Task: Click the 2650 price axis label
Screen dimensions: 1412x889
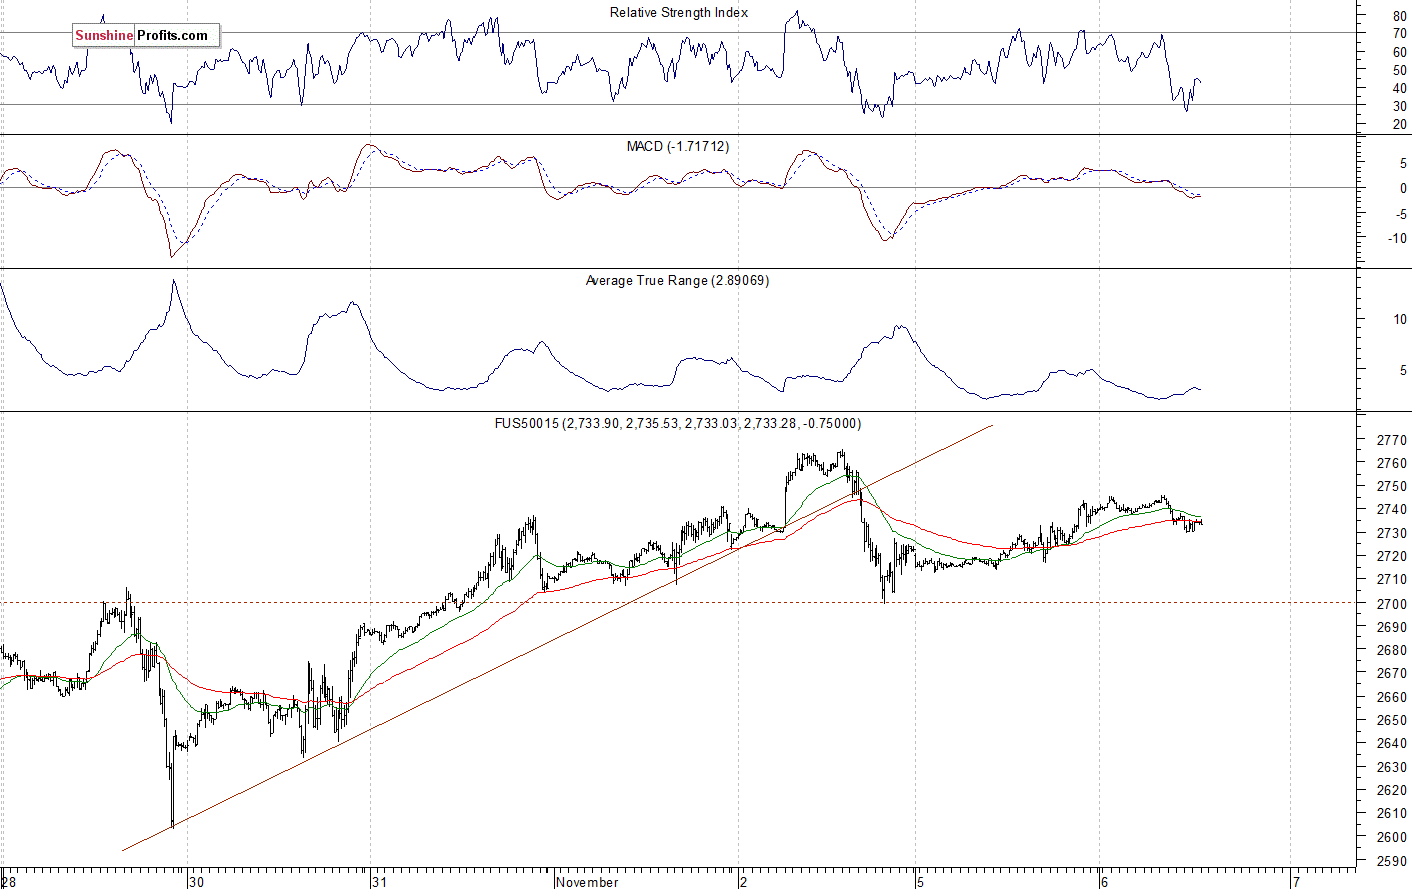Action: click(x=1392, y=721)
